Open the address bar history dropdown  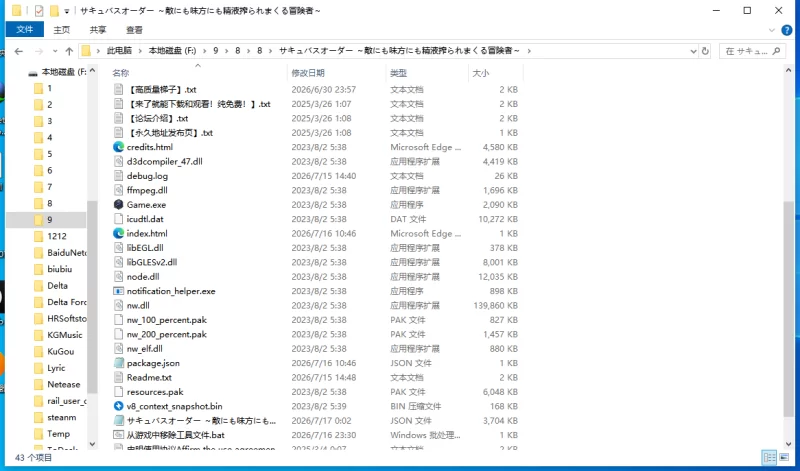(693, 51)
